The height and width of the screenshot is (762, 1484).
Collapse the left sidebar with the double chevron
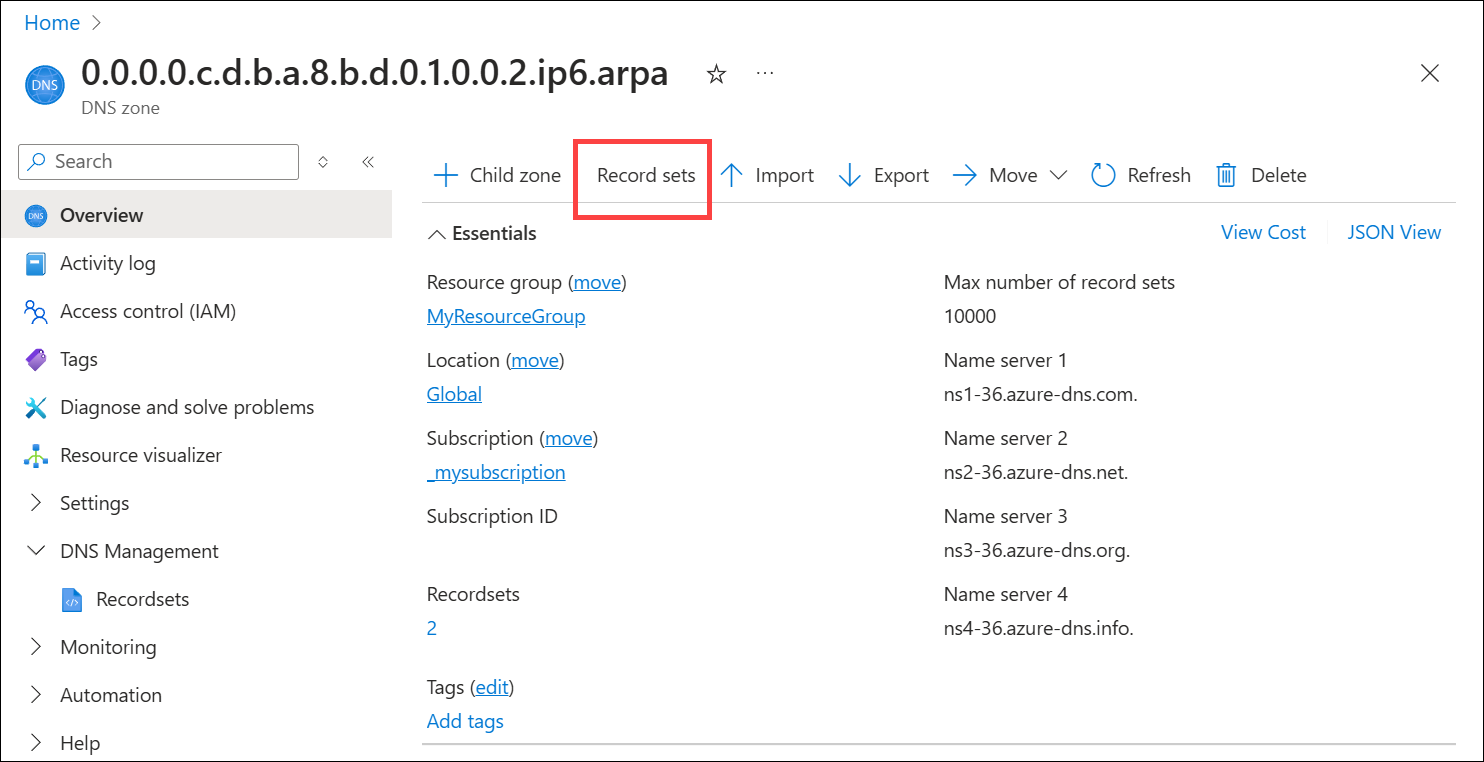click(367, 160)
